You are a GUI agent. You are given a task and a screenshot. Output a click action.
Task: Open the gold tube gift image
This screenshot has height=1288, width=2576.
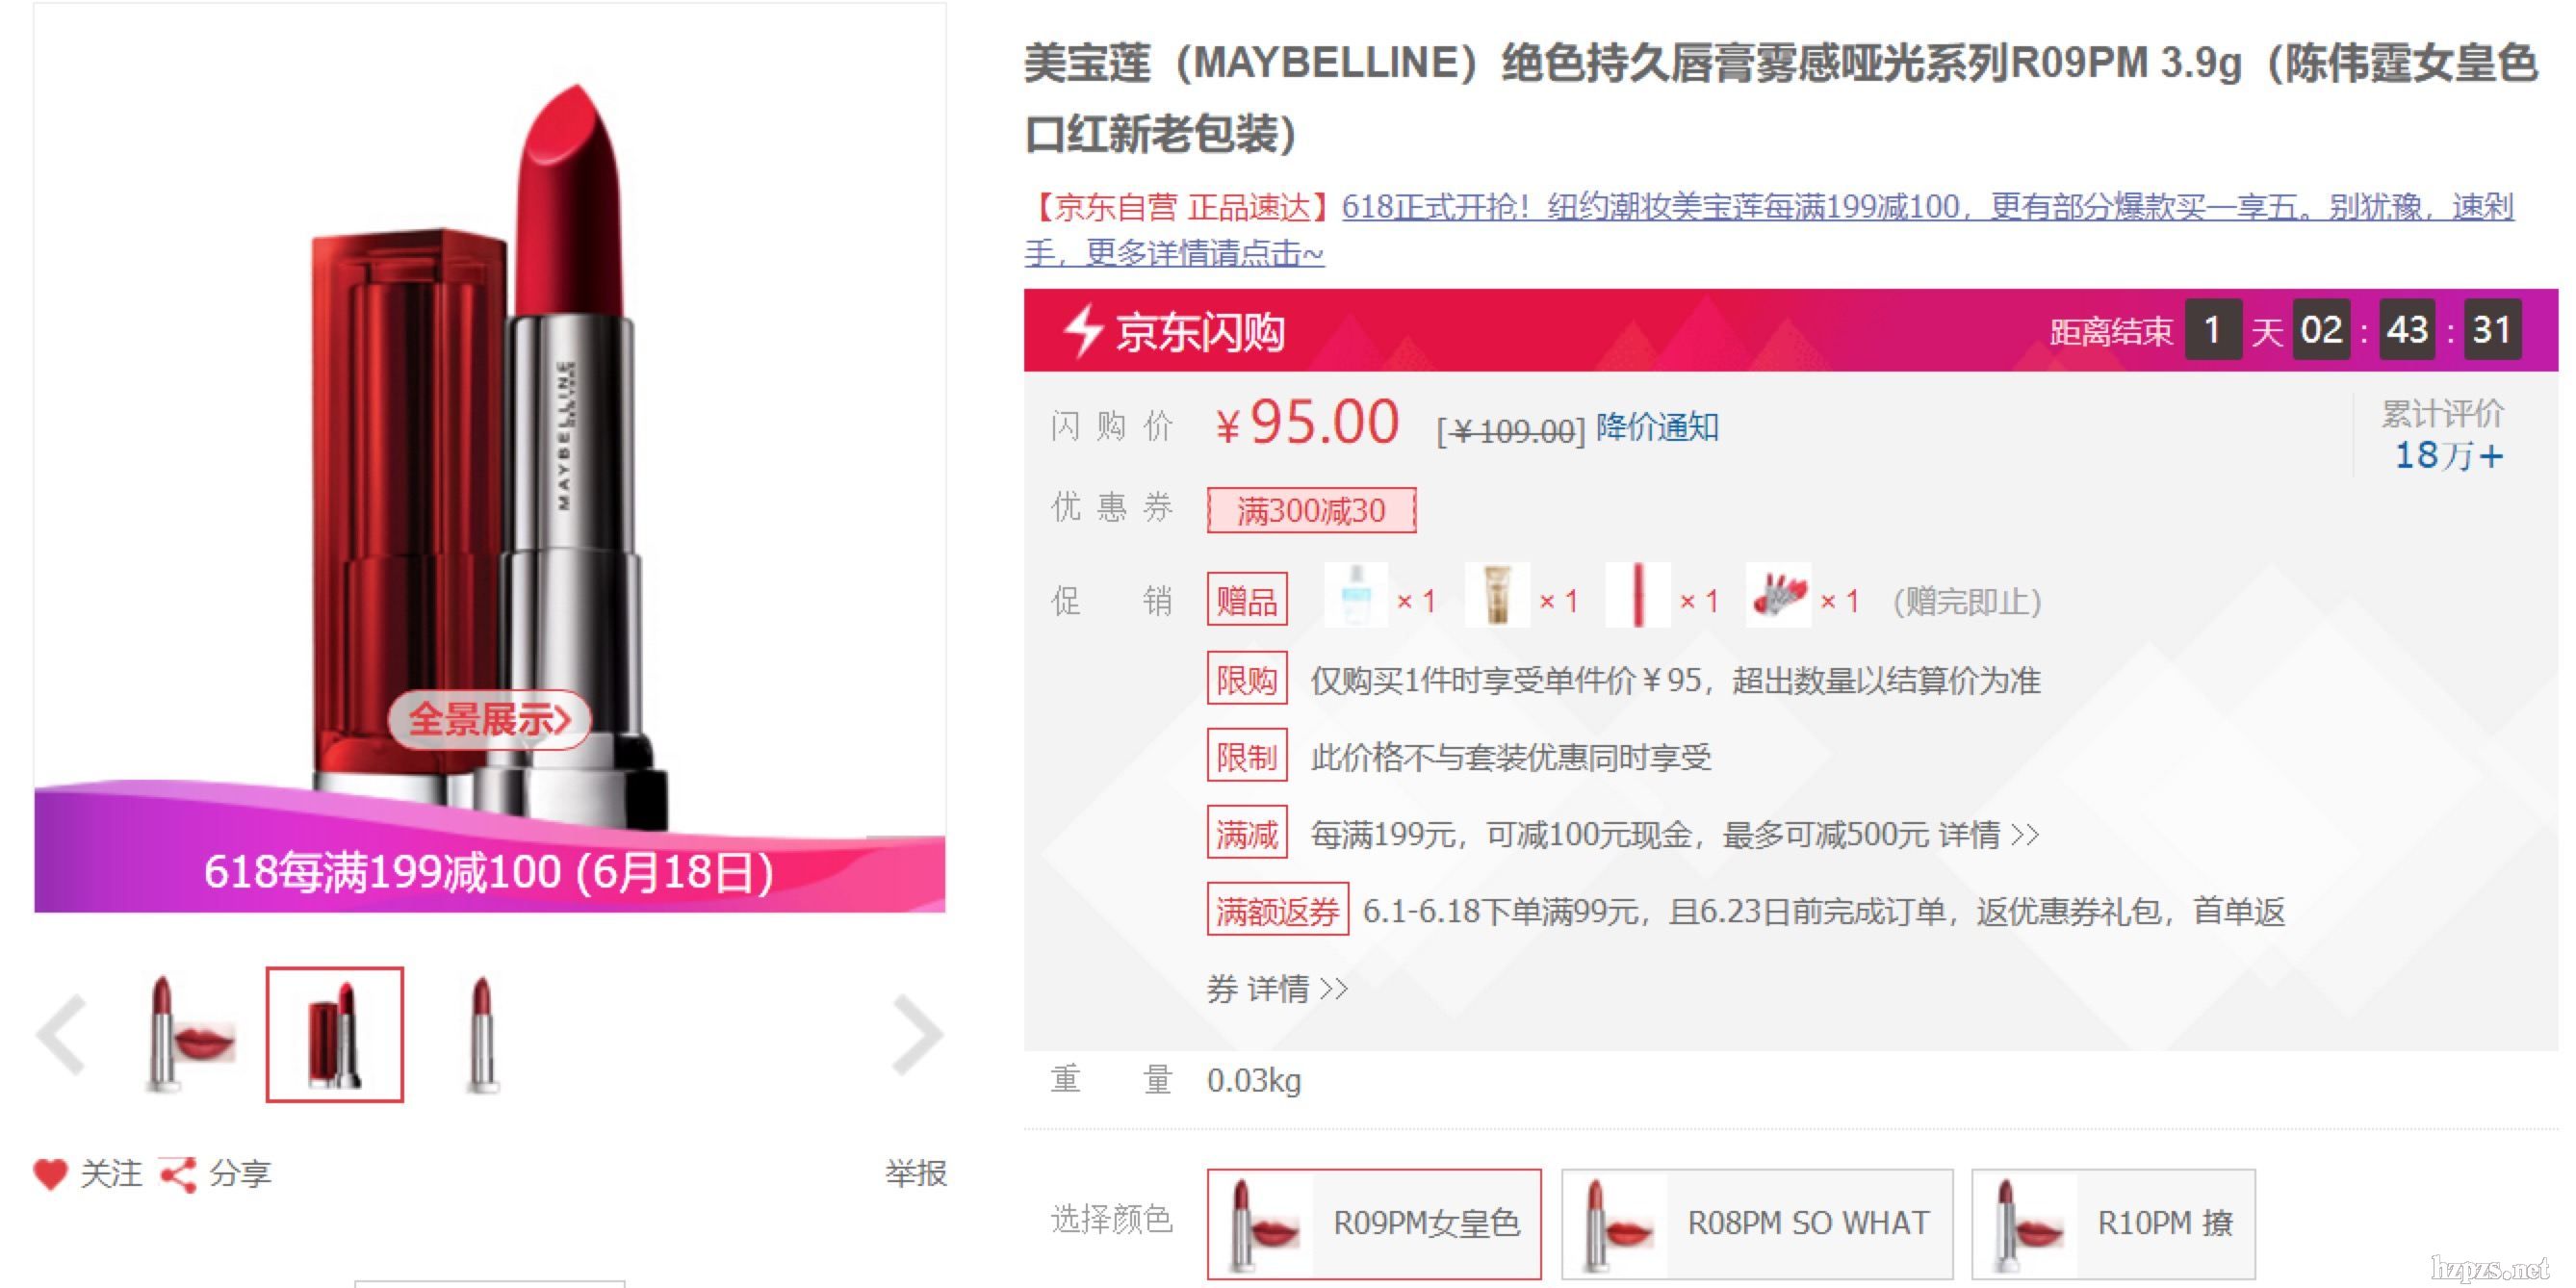(x=1497, y=596)
